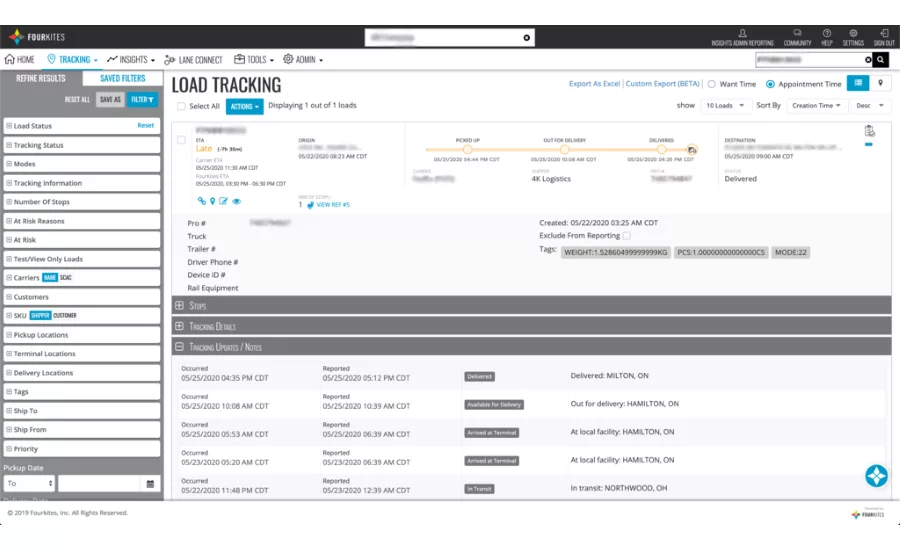Screen dimensions: 900x550
Task: Tick Exclude From Reporting checkbox
Action: click(x=627, y=235)
